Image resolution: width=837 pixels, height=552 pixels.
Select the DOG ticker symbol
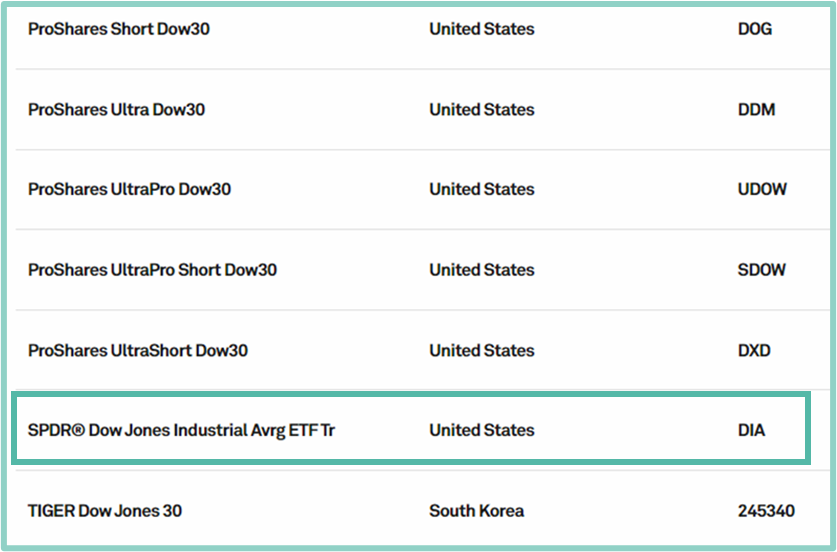coord(755,29)
